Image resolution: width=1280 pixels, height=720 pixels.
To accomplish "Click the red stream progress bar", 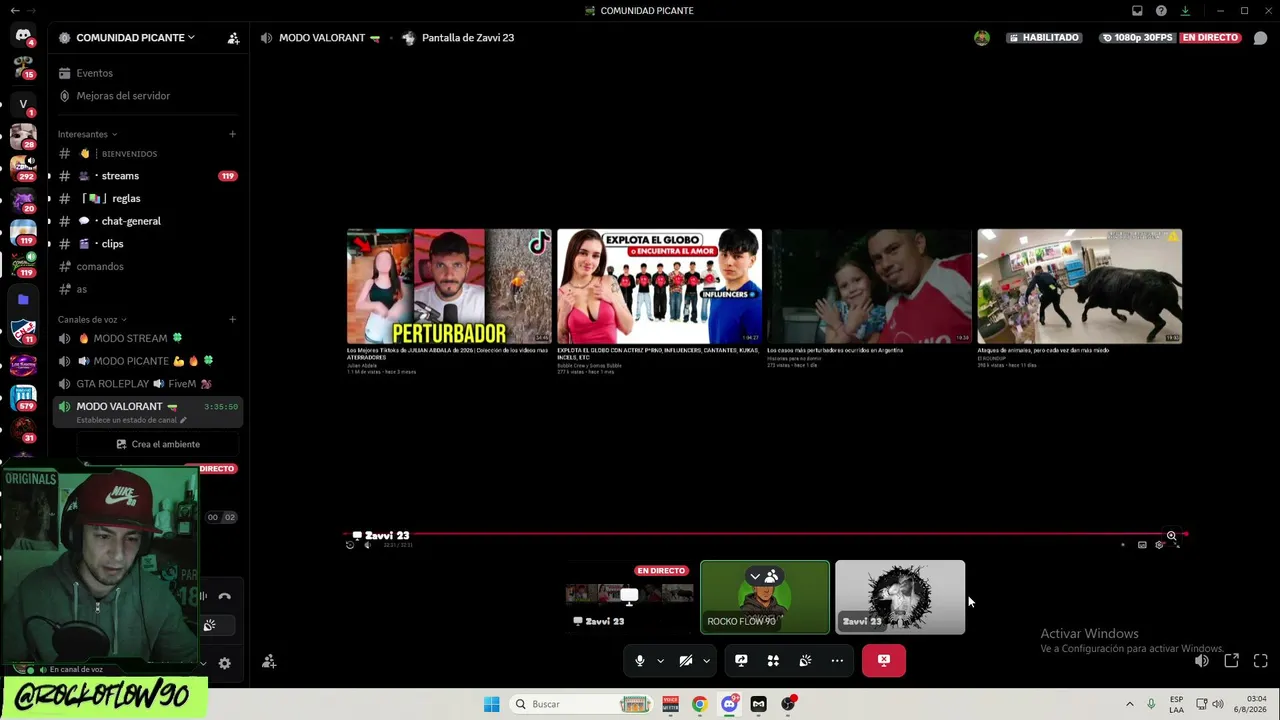I will pyautogui.click(x=765, y=534).
